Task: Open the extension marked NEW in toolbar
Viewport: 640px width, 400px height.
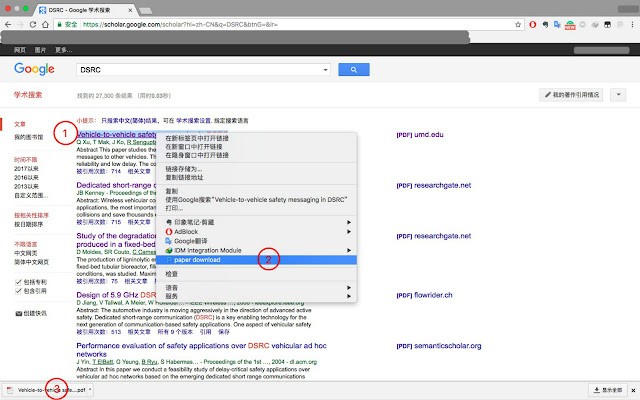Action: click(x=570, y=25)
